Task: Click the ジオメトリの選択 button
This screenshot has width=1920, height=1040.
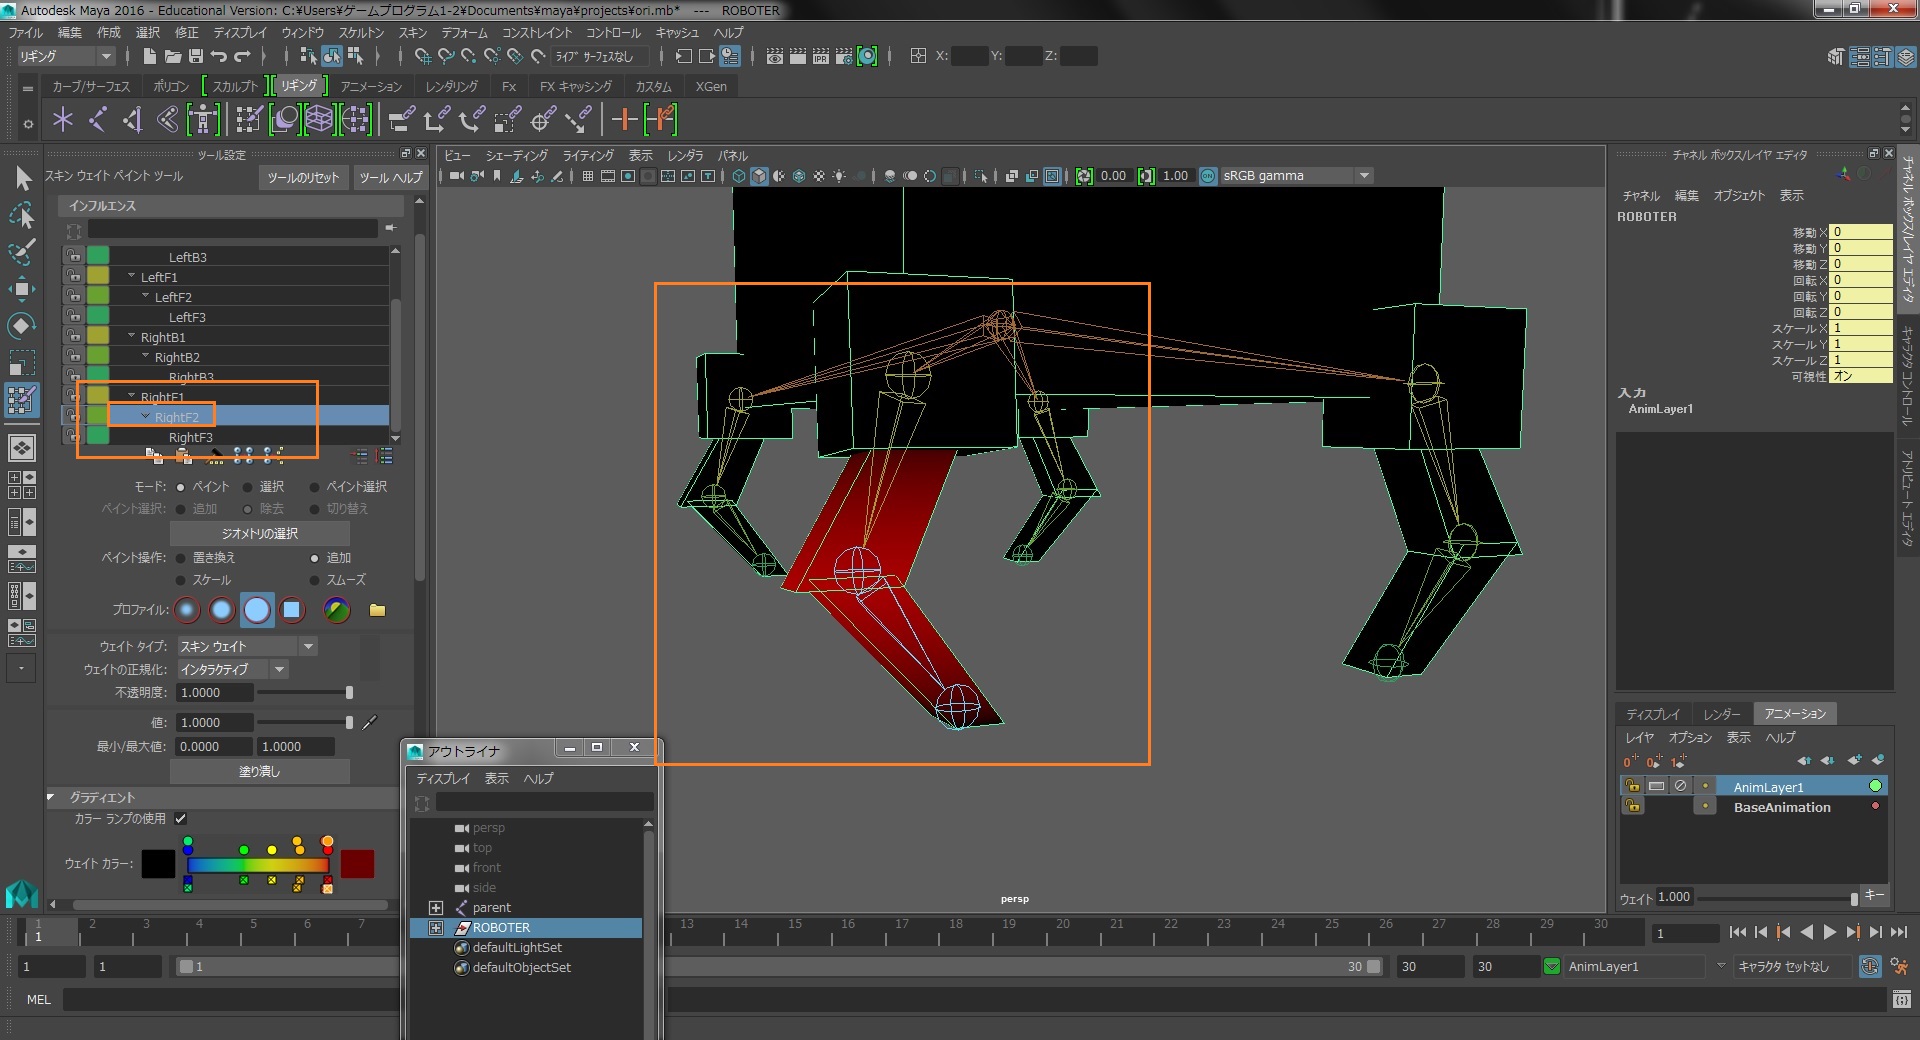Action: (x=260, y=534)
